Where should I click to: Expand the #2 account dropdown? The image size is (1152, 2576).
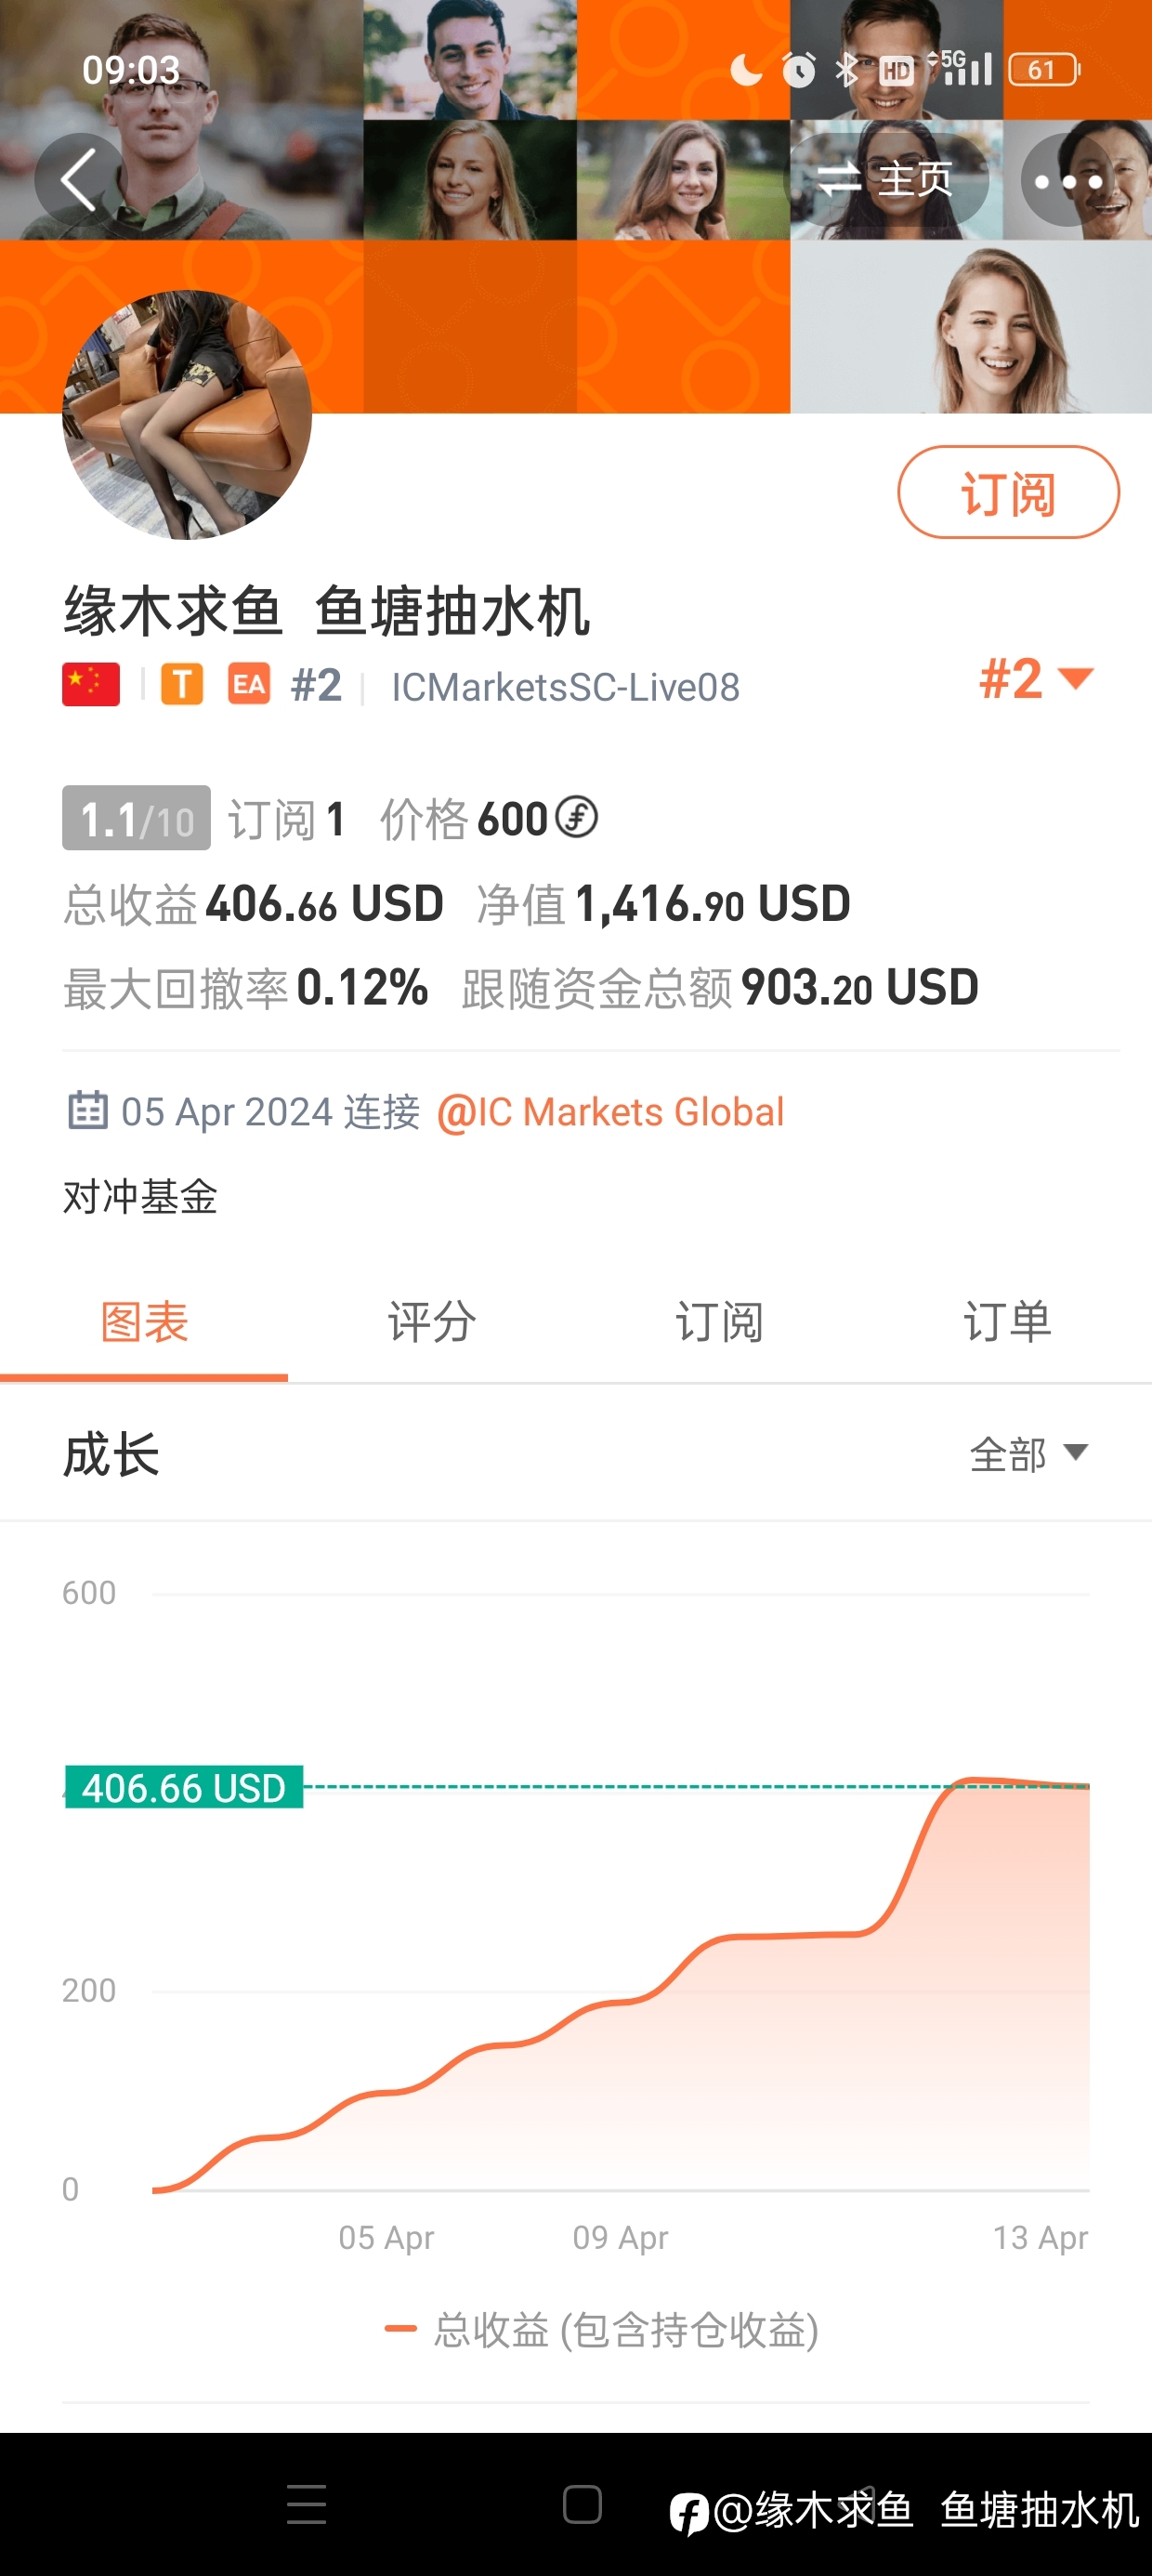click(x=1036, y=679)
